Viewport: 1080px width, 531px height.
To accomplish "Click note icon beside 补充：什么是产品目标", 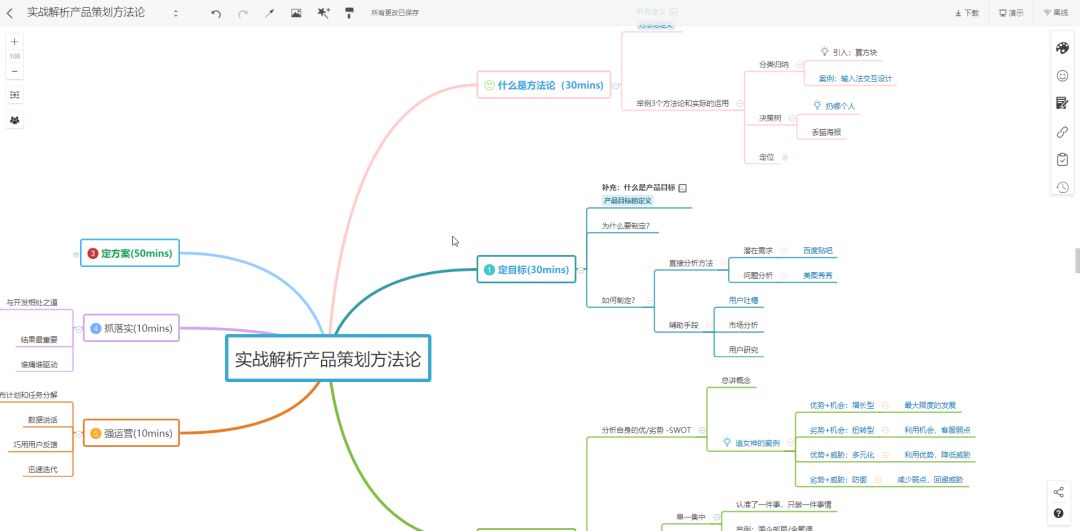I will tap(683, 187).
